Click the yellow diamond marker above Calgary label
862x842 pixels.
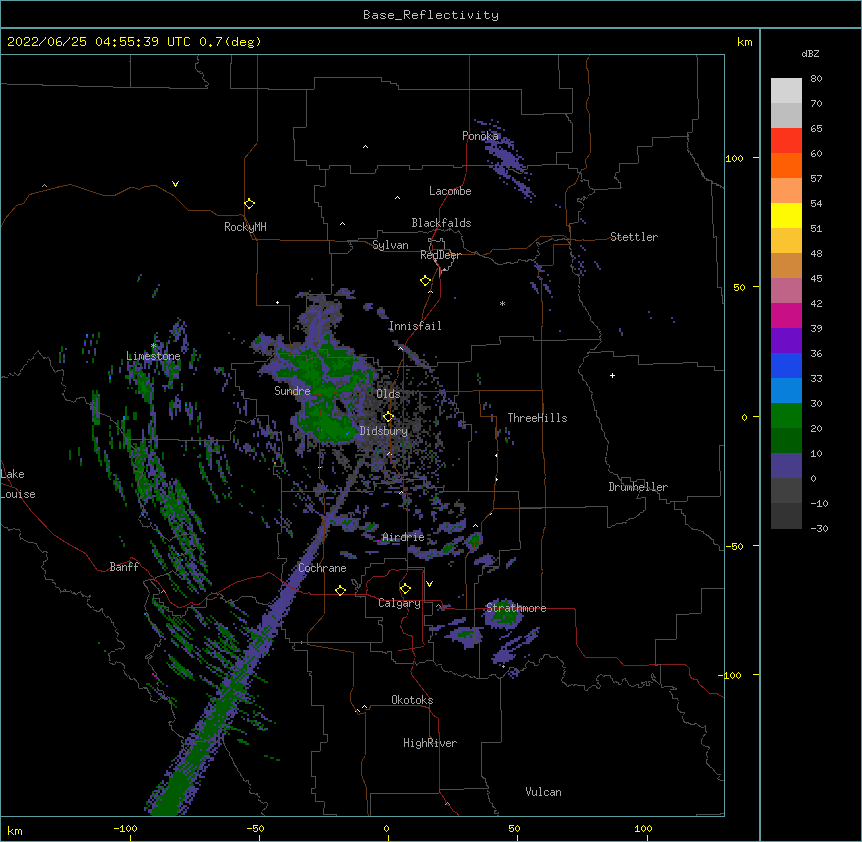[405, 589]
